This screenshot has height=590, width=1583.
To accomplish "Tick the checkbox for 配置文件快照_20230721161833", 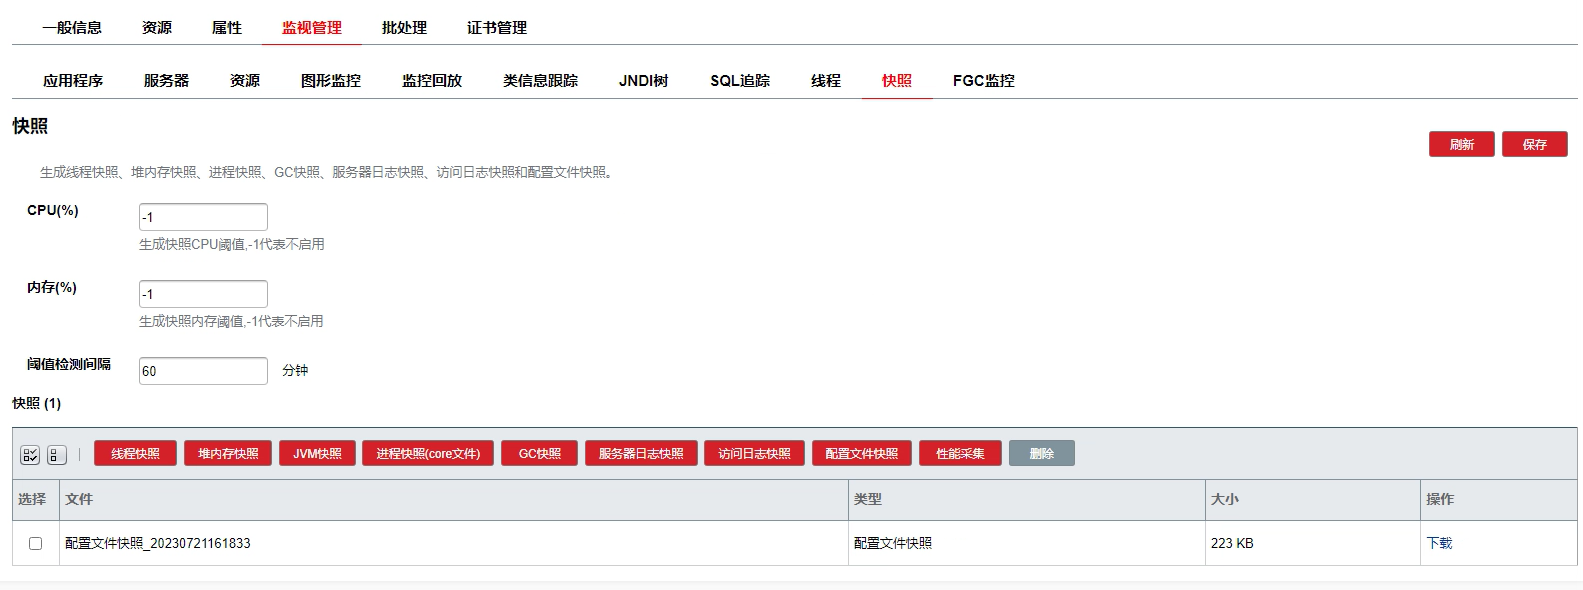I will pos(36,544).
